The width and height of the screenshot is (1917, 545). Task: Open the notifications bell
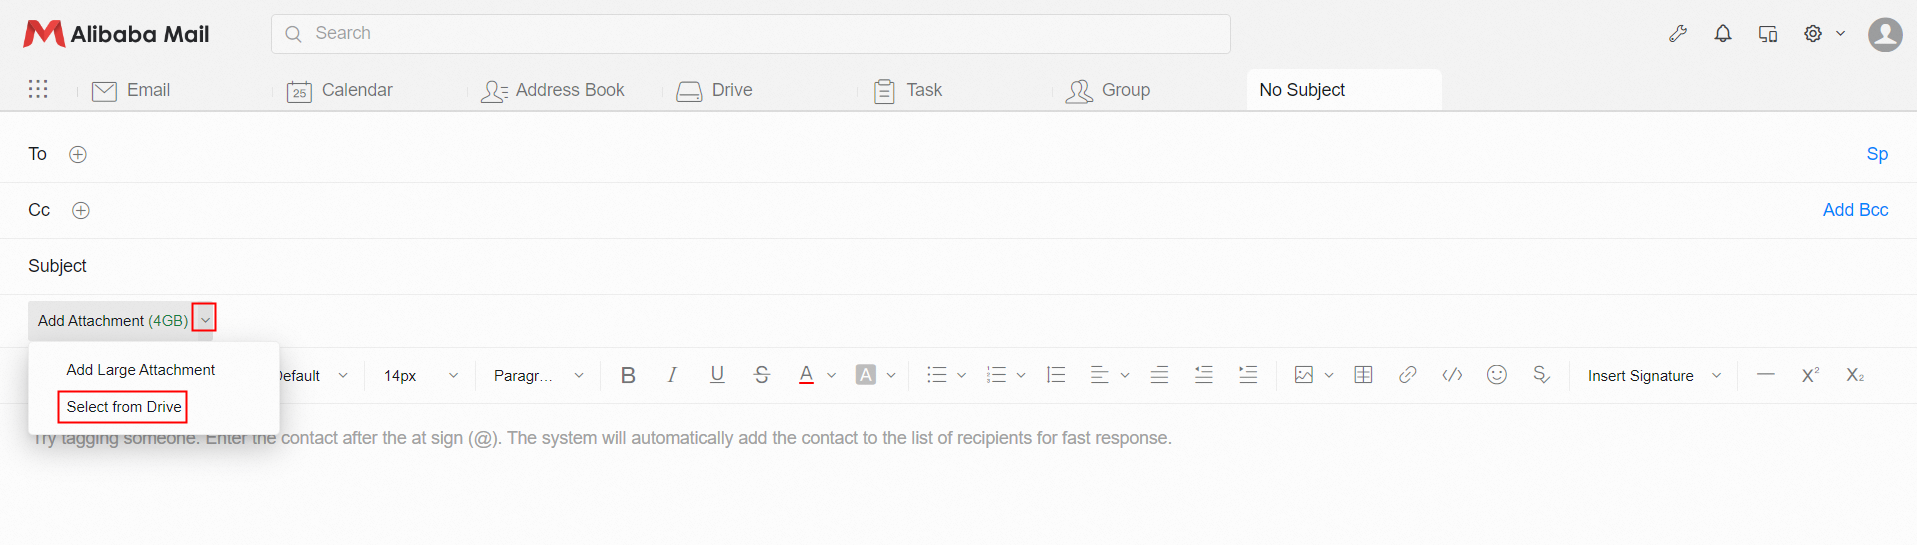click(1723, 34)
